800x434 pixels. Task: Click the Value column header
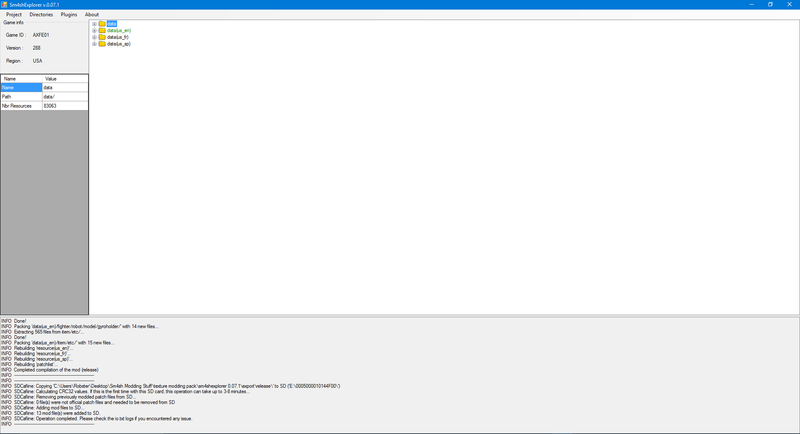[x=64, y=79]
